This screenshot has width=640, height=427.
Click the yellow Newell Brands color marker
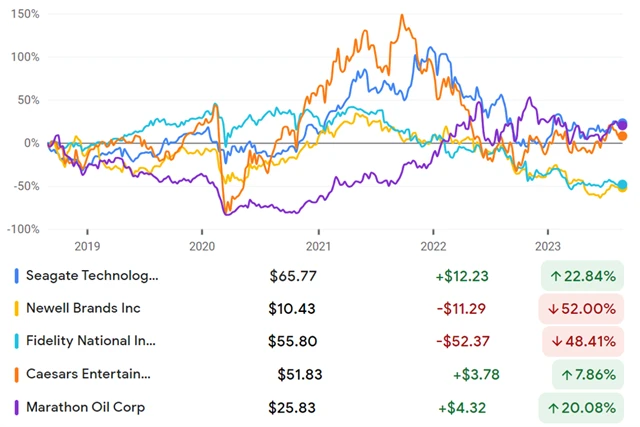[15, 308]
